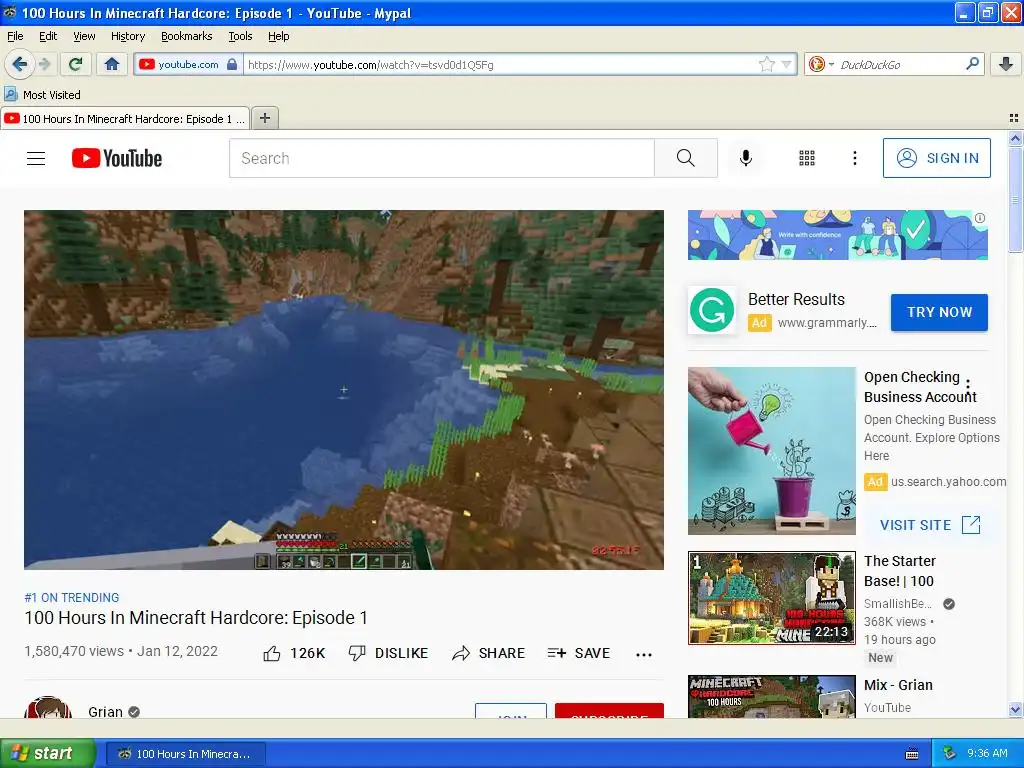This screenshot has height=768, width=1024.
Task: Open the Most Visited bookmarks folder
Action: coord(43,95)
